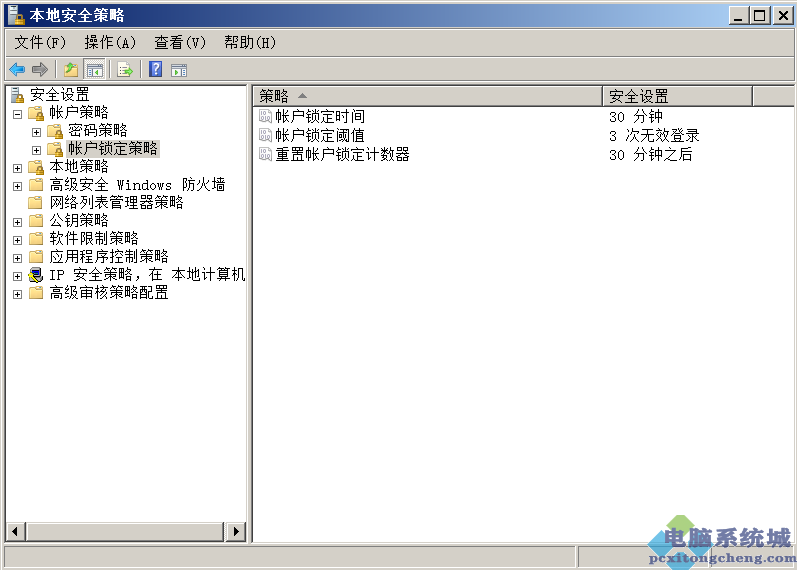The width and height of the screenshot is (797, 570).
Task: Open the 文件(F) menu
Action: [40, 42]
